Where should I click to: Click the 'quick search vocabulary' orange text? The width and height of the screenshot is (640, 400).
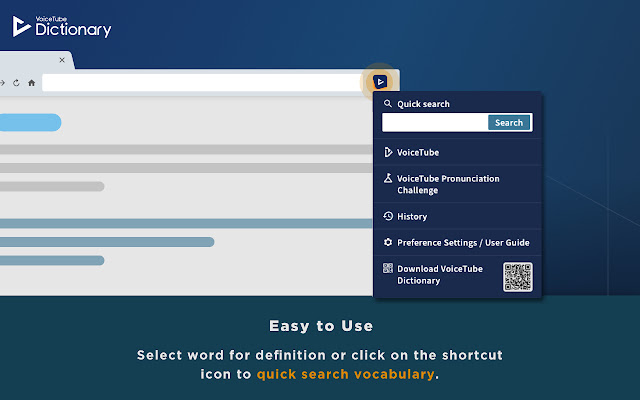pyautogui.click(x=345, y=374)
